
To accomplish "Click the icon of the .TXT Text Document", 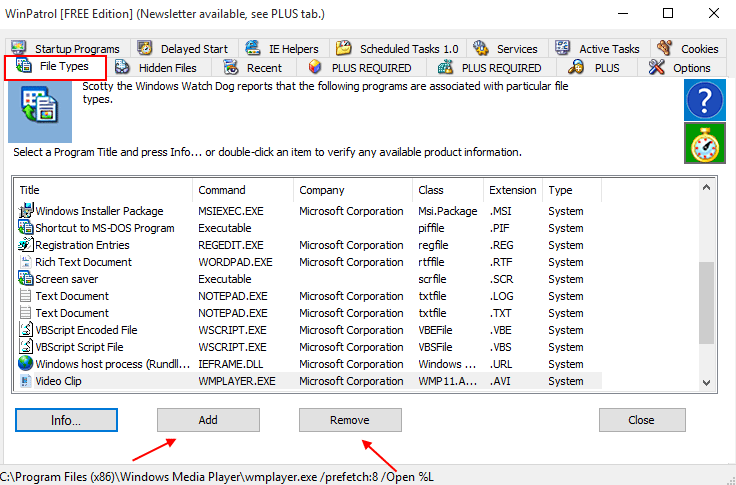I will click(x=25, y=313).
